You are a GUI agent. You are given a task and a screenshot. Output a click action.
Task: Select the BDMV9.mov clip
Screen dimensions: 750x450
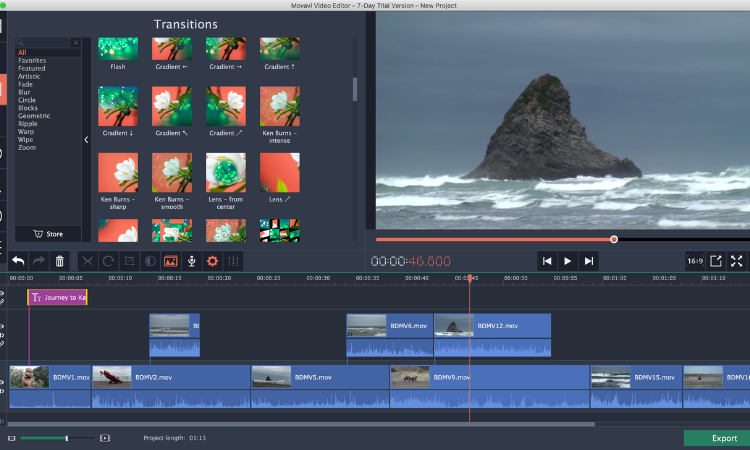pyautogui.click(x=489, y=386)
